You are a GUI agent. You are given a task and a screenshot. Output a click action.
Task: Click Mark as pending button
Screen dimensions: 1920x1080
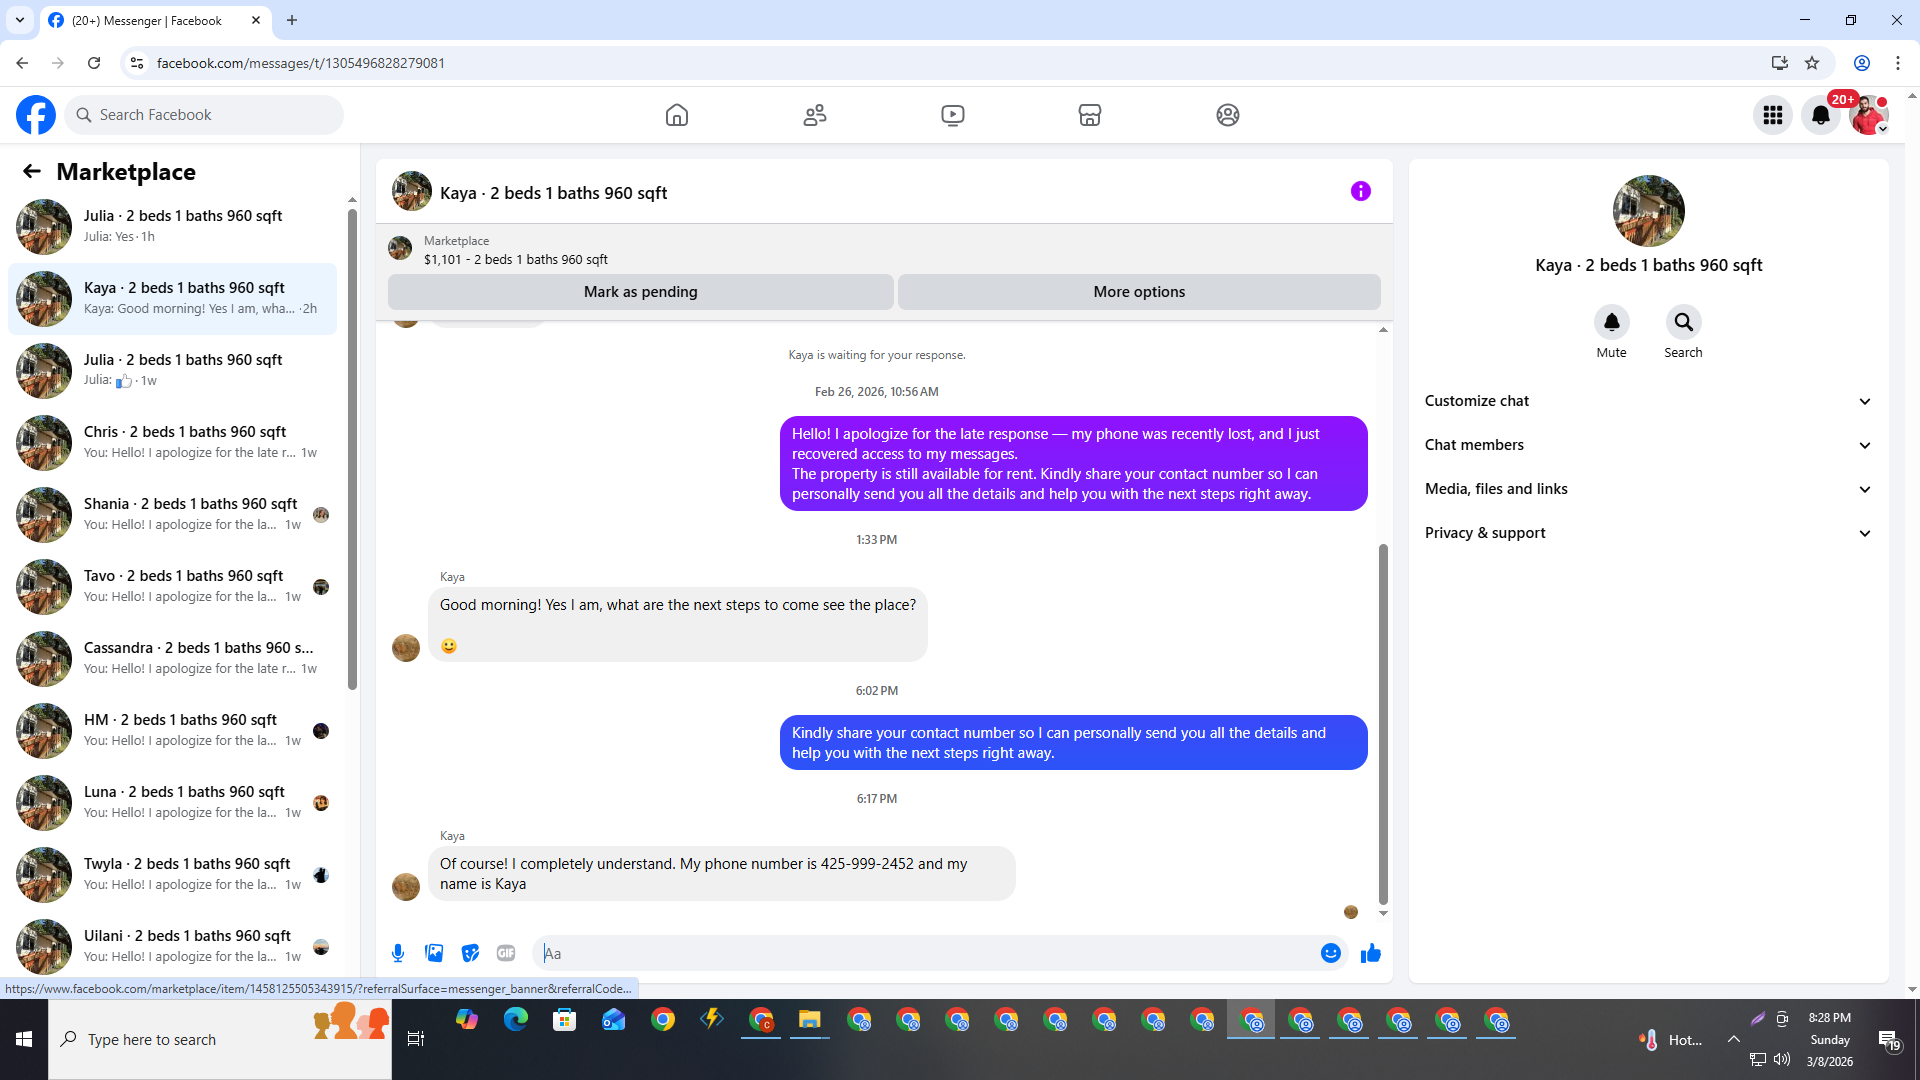pos(640,292)
